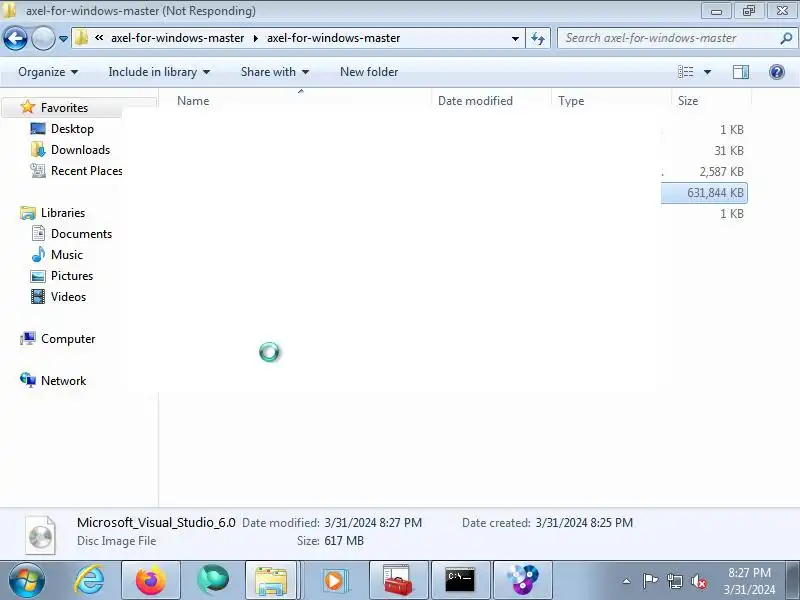Open the Documents library
This screenshot has height=600, width=800.
[81, 234]
